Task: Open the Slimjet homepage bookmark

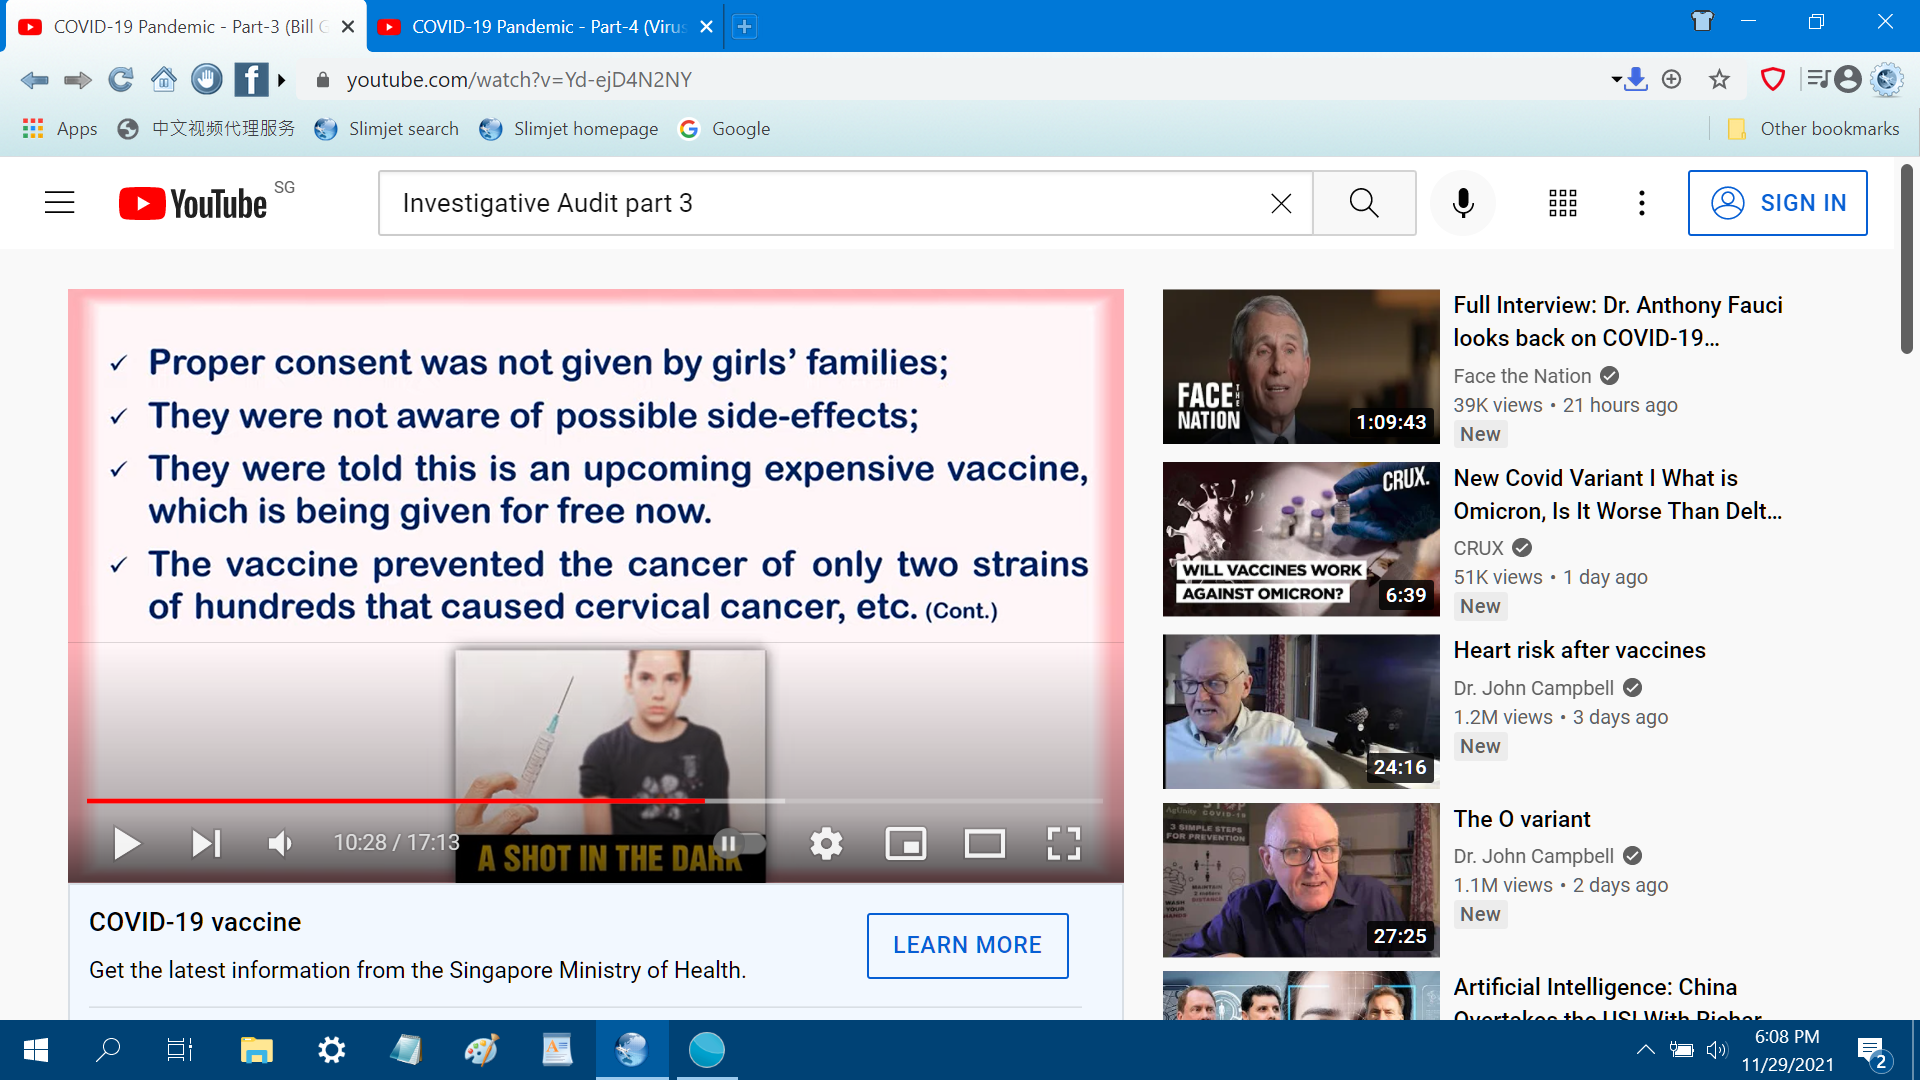Action: coord(568,129)
